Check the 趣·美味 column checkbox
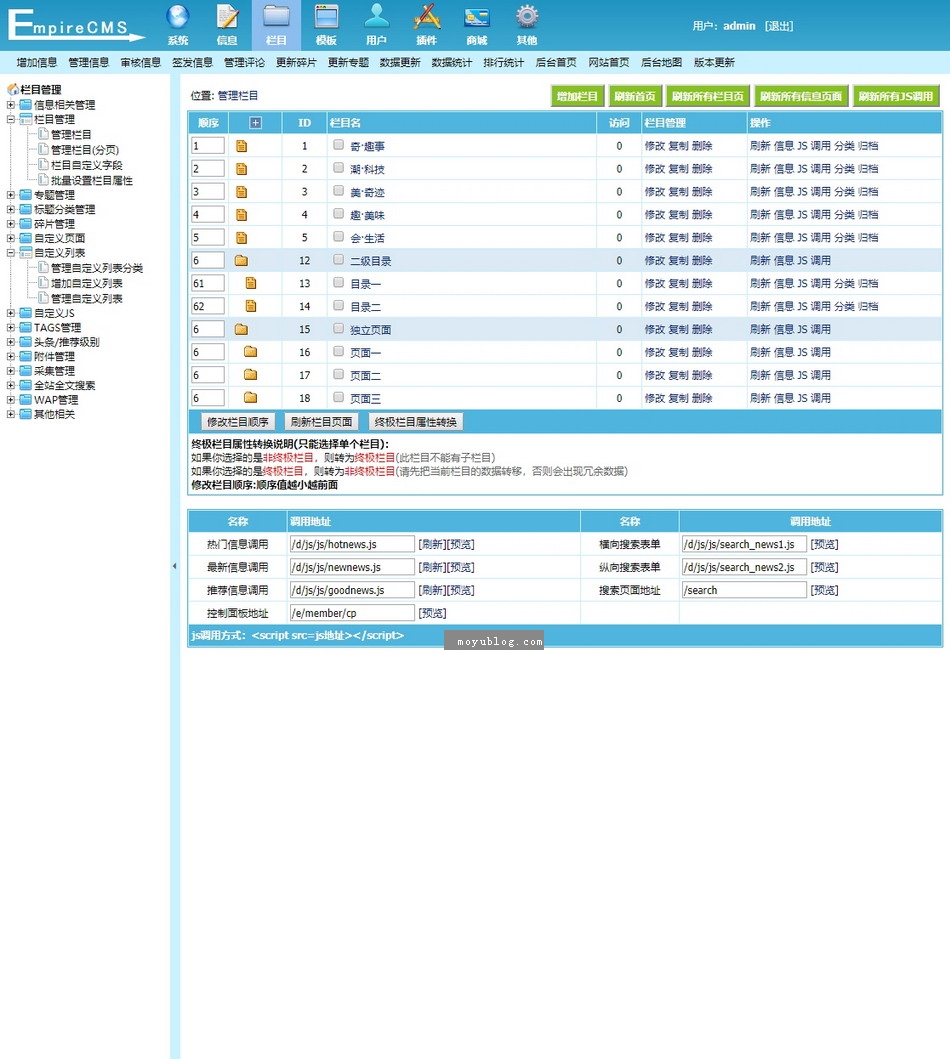Screen dimensions: 950x1059 click(338, 214)
